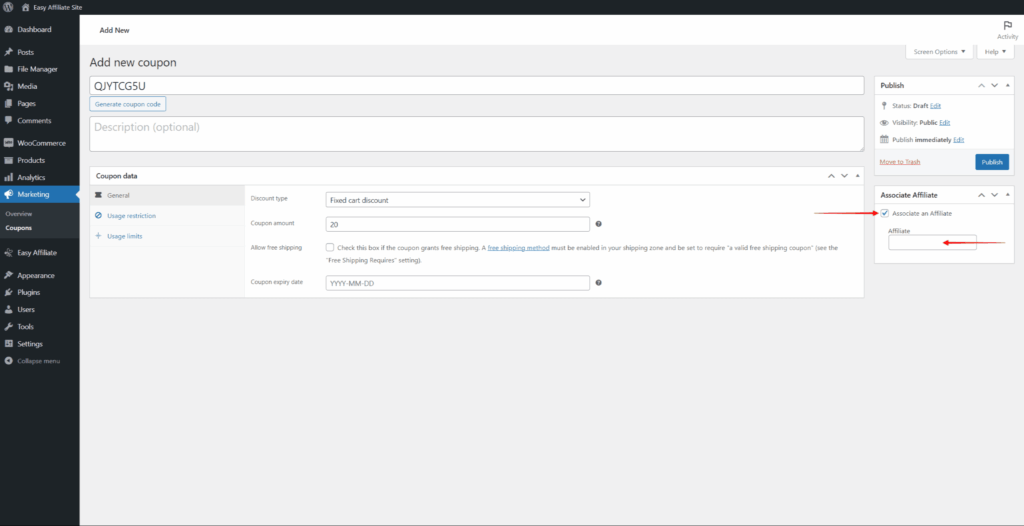Click help tooltip next to Coupon expiry date
This screenshot has width=1024, height=526.
click(598, 283)
